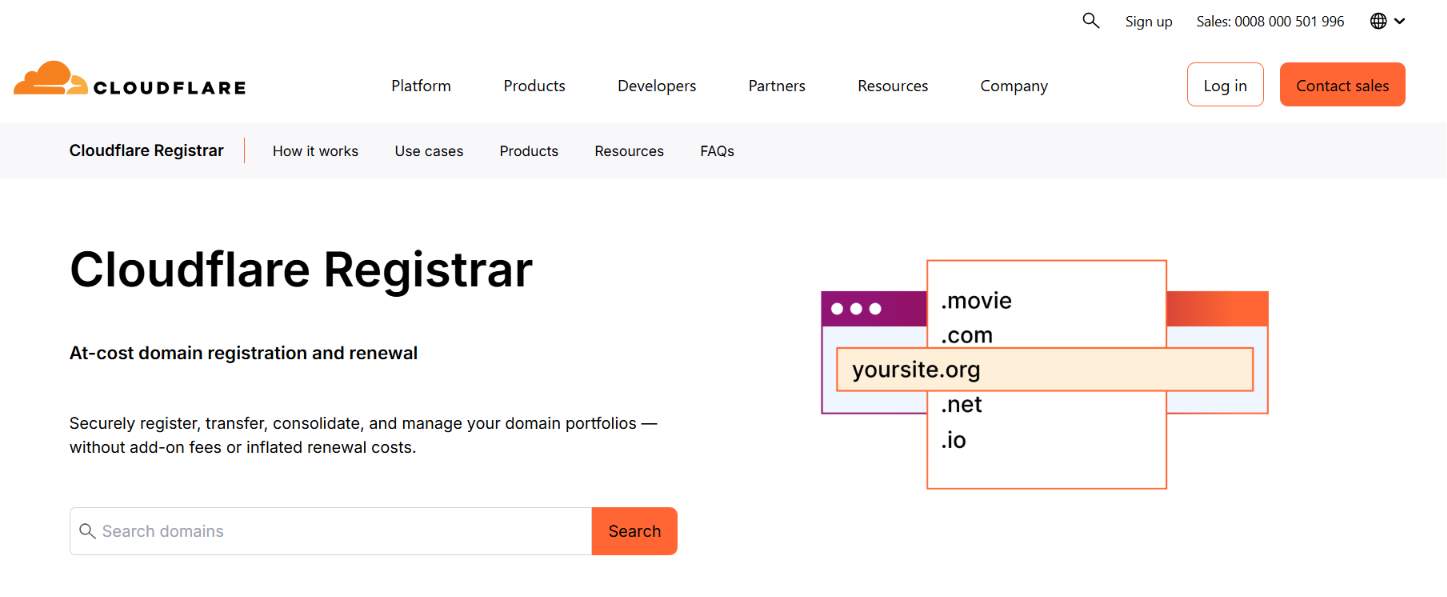Click 'At-cost domain registration and renewal' text
Screen dimensions: 1447x597
[x=244, y=353]
